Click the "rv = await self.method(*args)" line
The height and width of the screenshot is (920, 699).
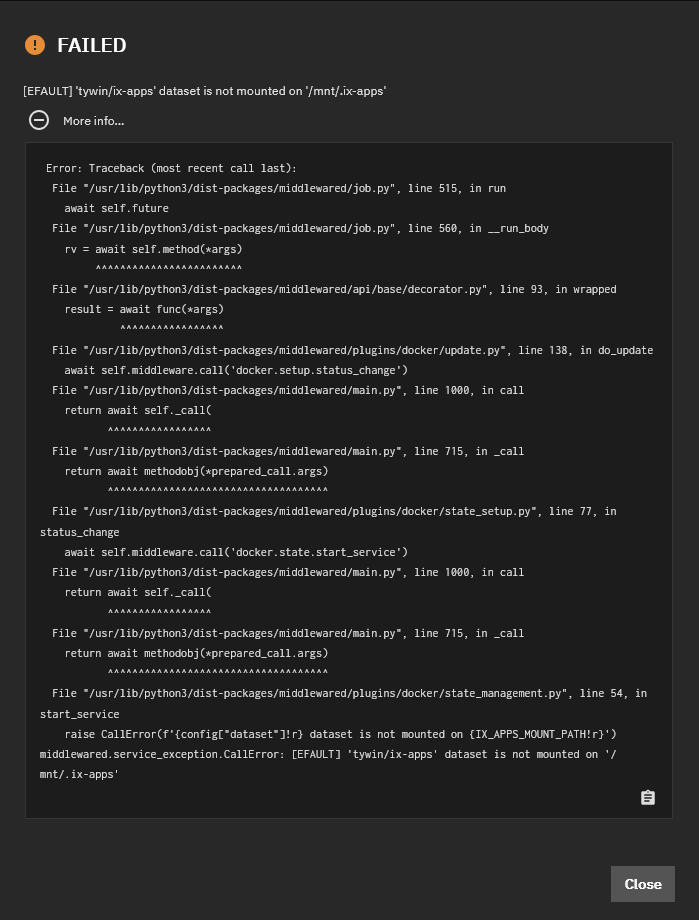coord(153,249)
